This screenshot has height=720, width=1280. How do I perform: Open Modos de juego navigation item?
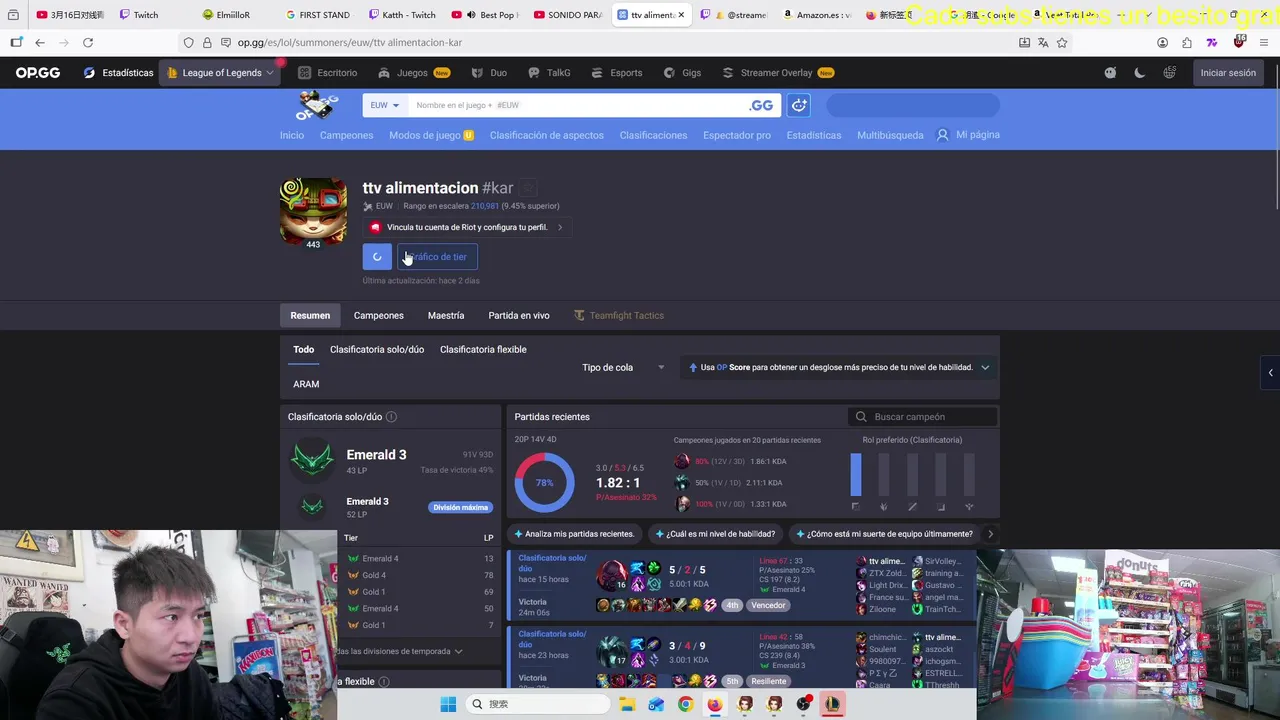(431, 135)
